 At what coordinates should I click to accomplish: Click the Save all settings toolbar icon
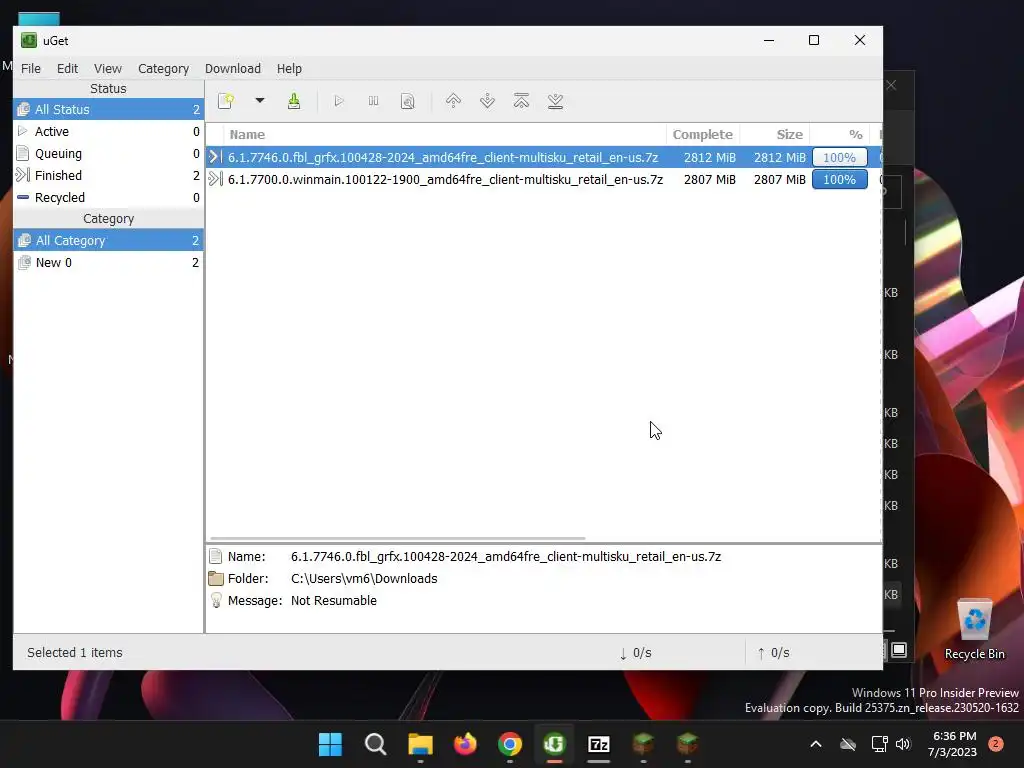[x=294, y=101]
